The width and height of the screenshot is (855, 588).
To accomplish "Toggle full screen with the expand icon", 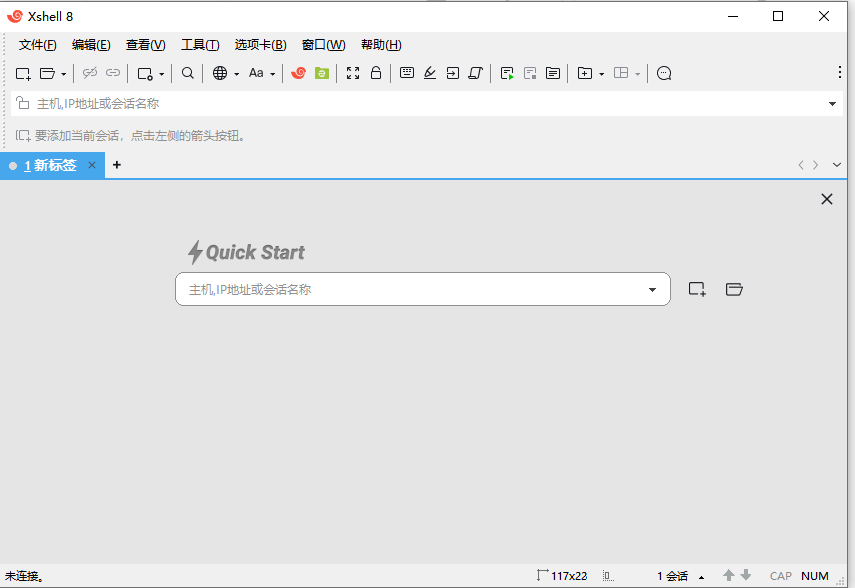I will (x=353, y=73).
